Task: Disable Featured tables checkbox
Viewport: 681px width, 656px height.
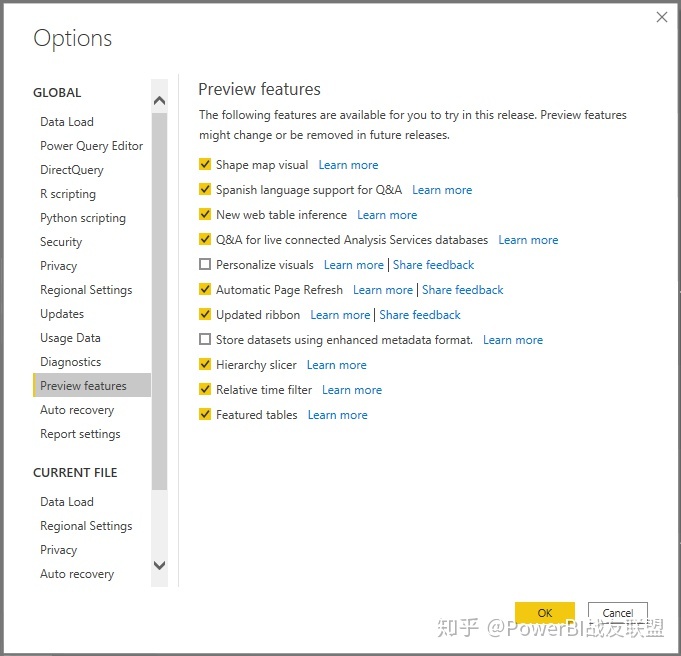Action: [x=205, y=414]
